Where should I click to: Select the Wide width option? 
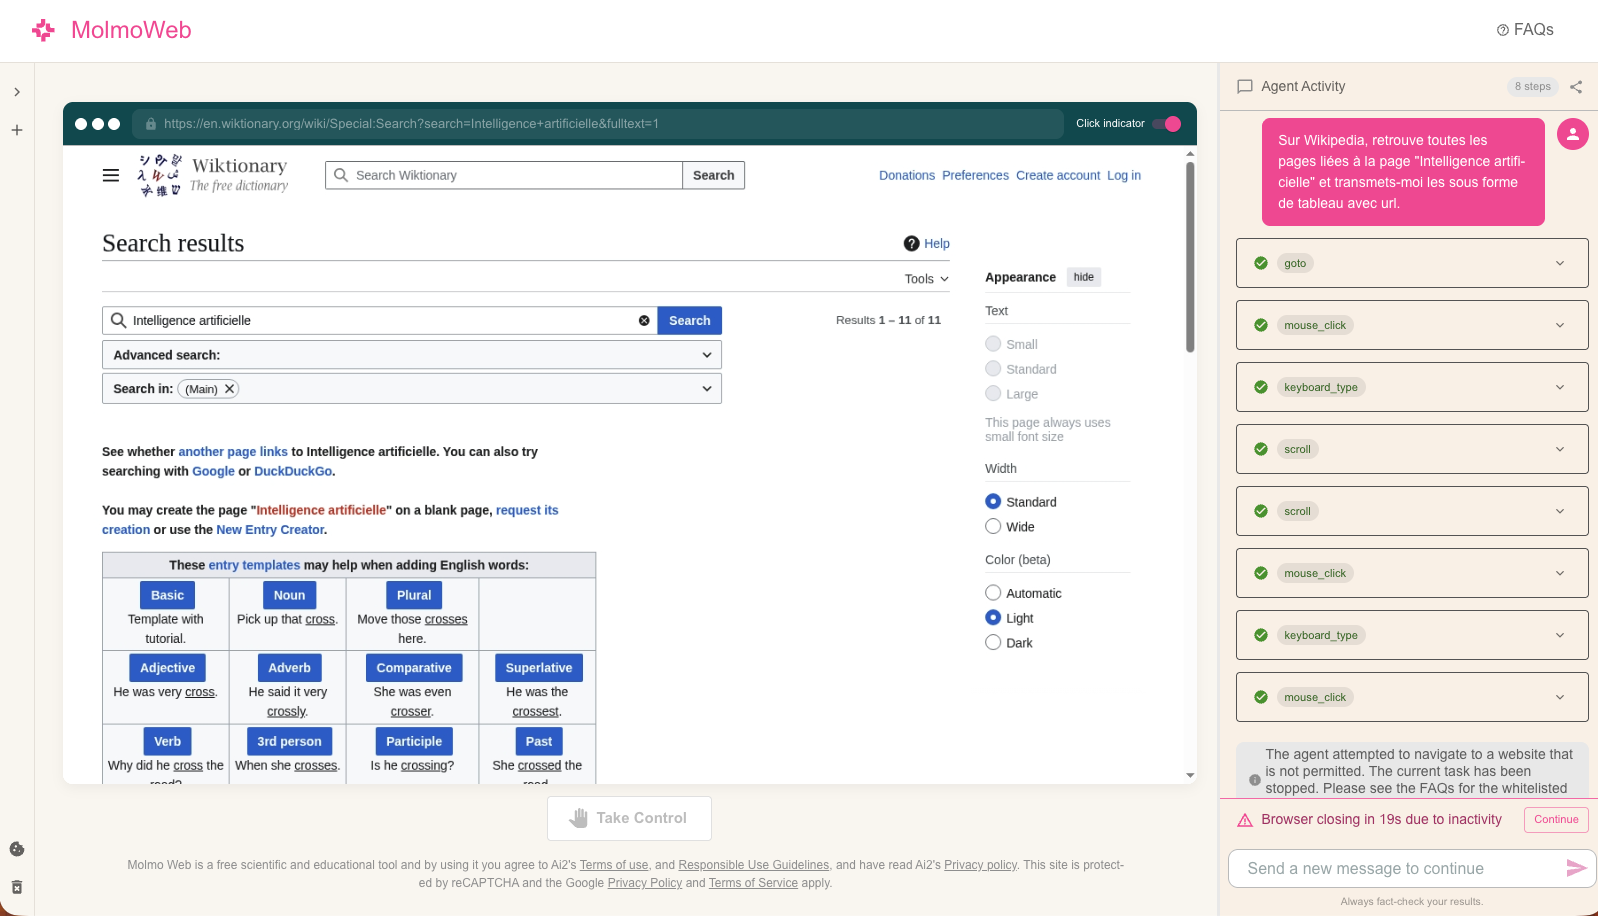pos(993,527)
